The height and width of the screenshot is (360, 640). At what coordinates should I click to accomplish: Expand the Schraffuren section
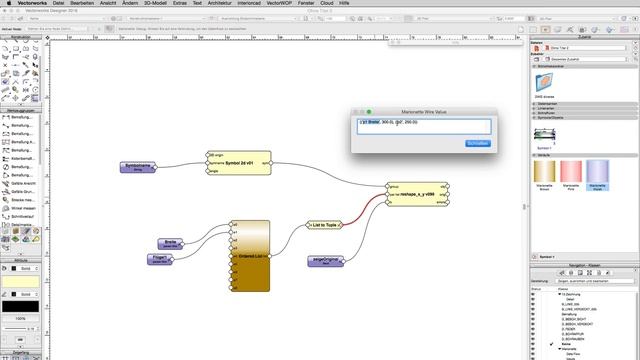534,113
